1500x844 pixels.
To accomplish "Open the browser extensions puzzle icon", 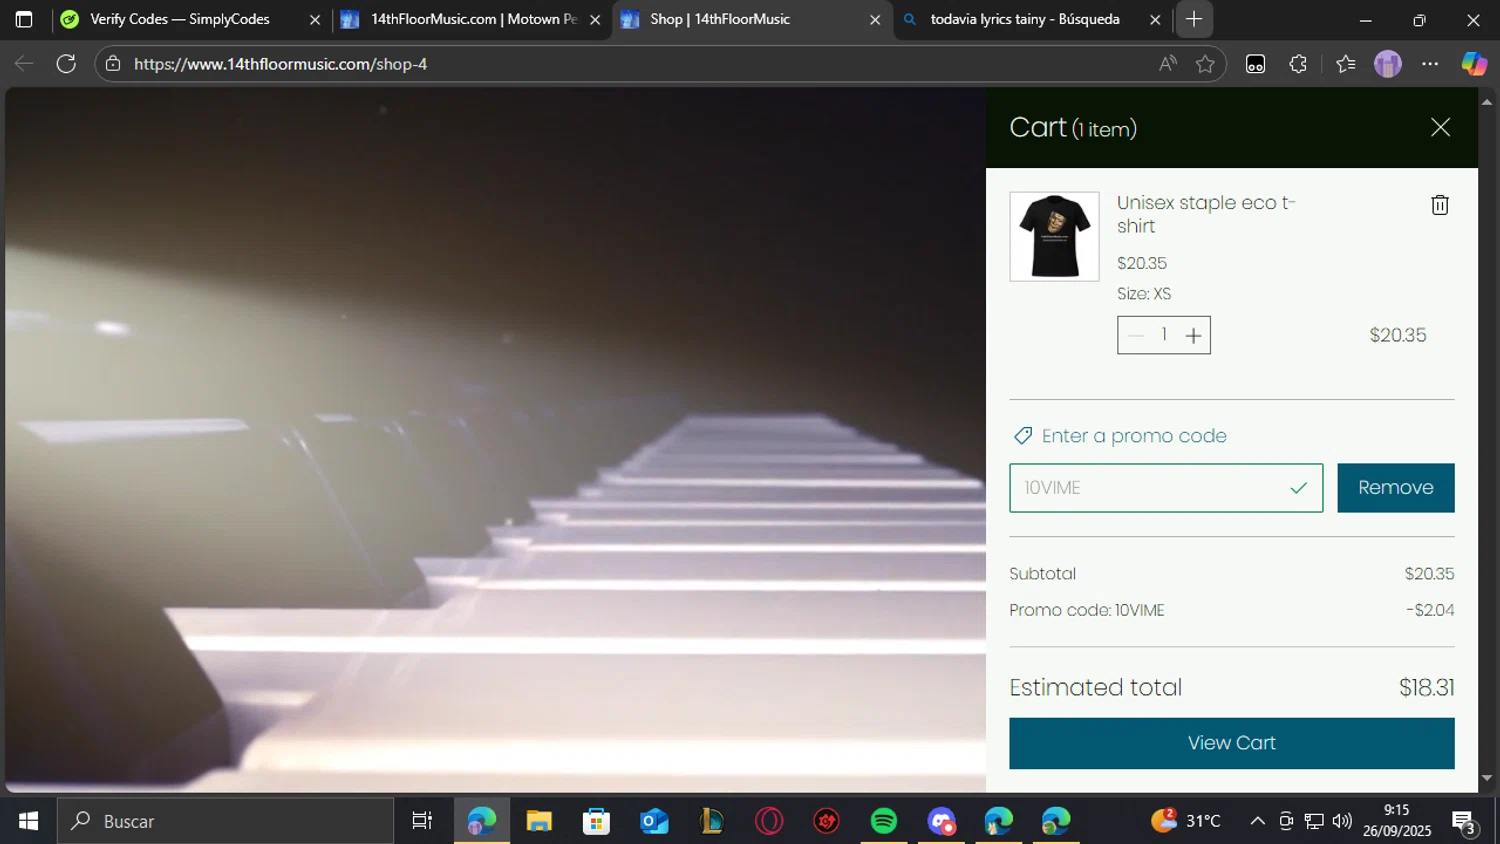I will point(1298,64).
